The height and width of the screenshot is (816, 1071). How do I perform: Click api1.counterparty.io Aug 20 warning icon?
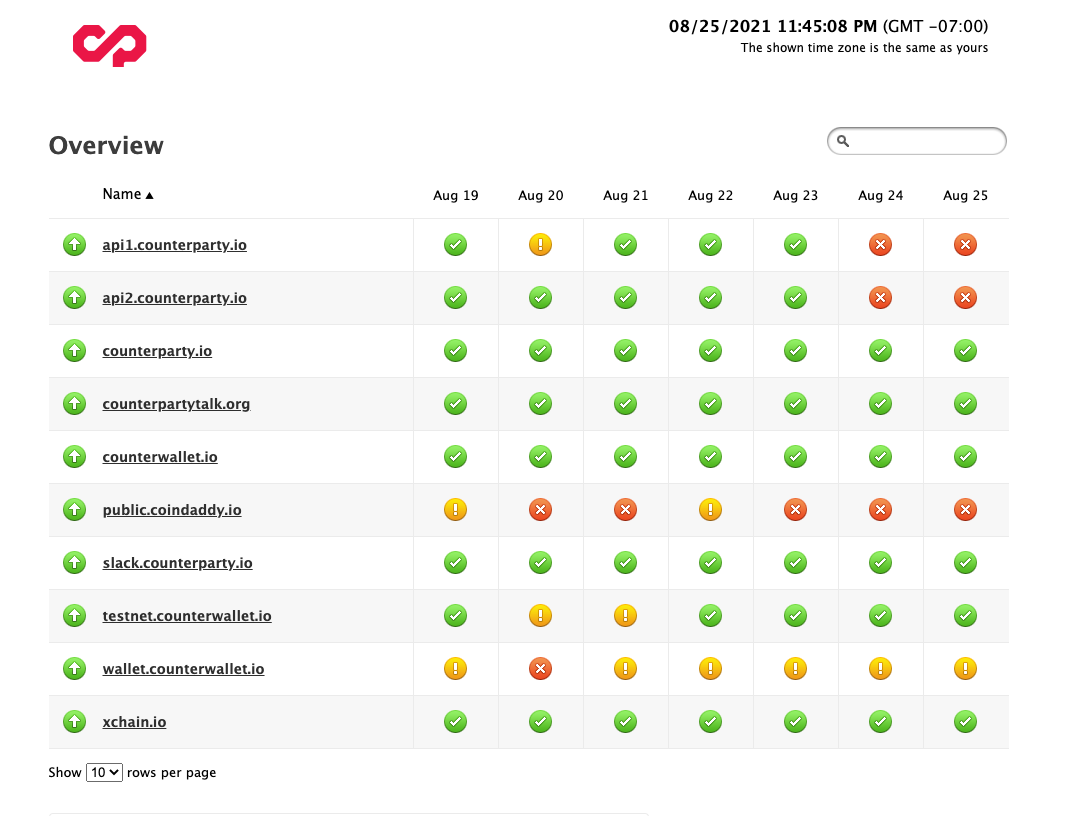tap(540, 244)
